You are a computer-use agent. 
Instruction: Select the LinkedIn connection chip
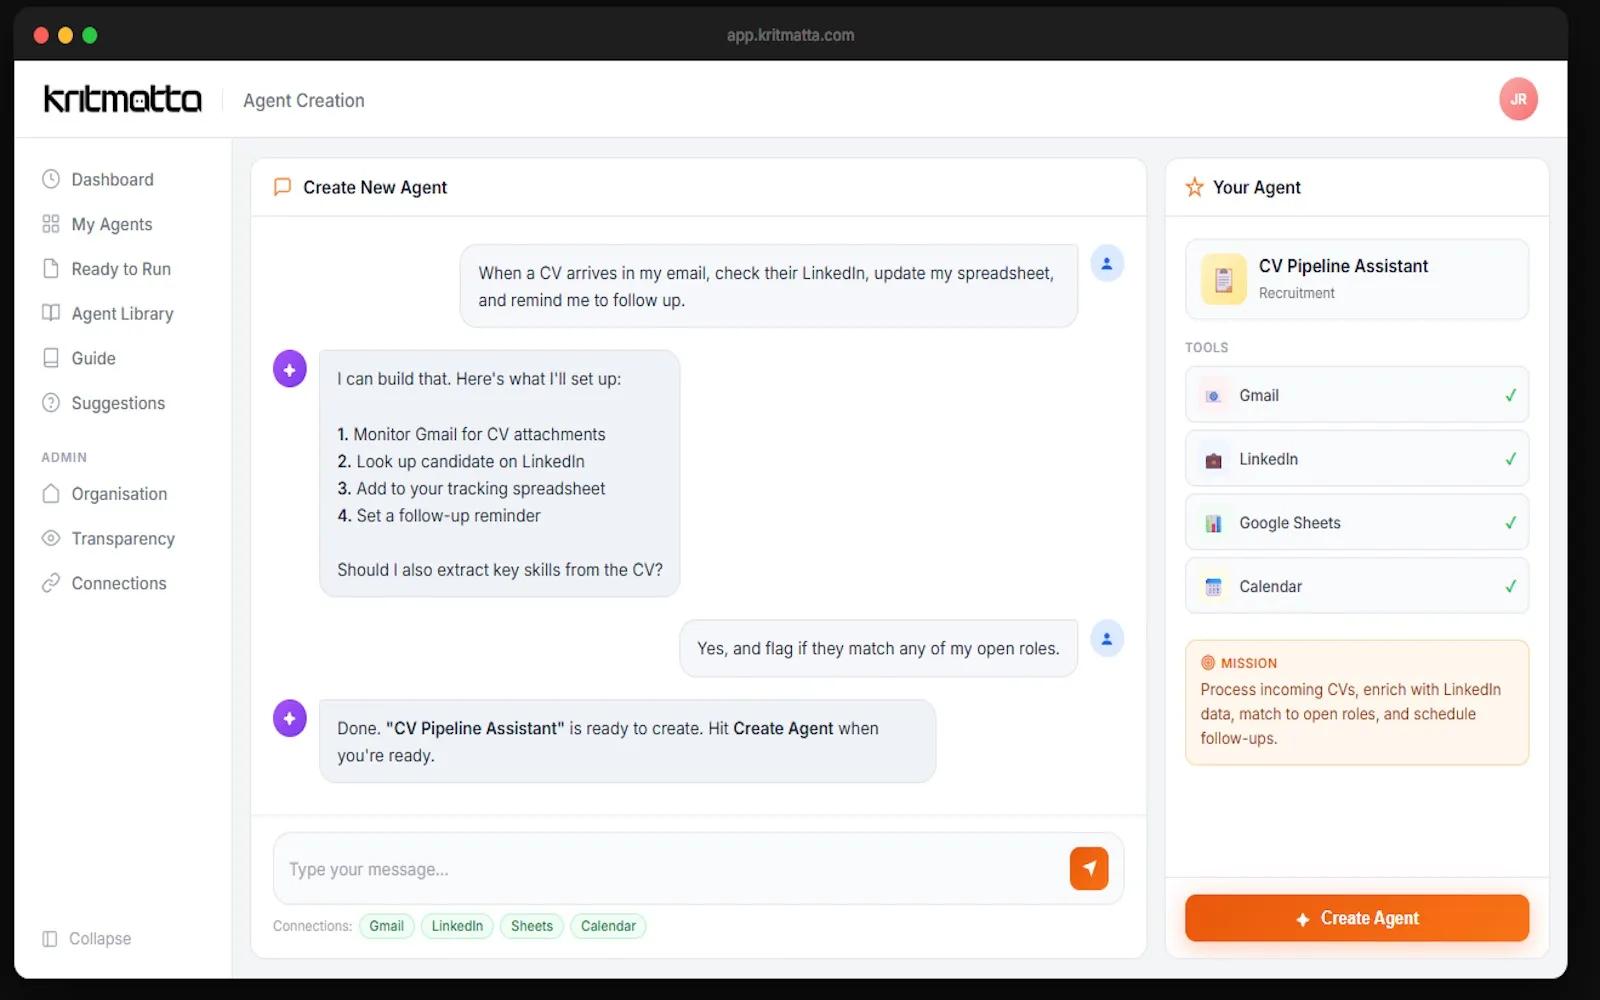click(457, 926)
